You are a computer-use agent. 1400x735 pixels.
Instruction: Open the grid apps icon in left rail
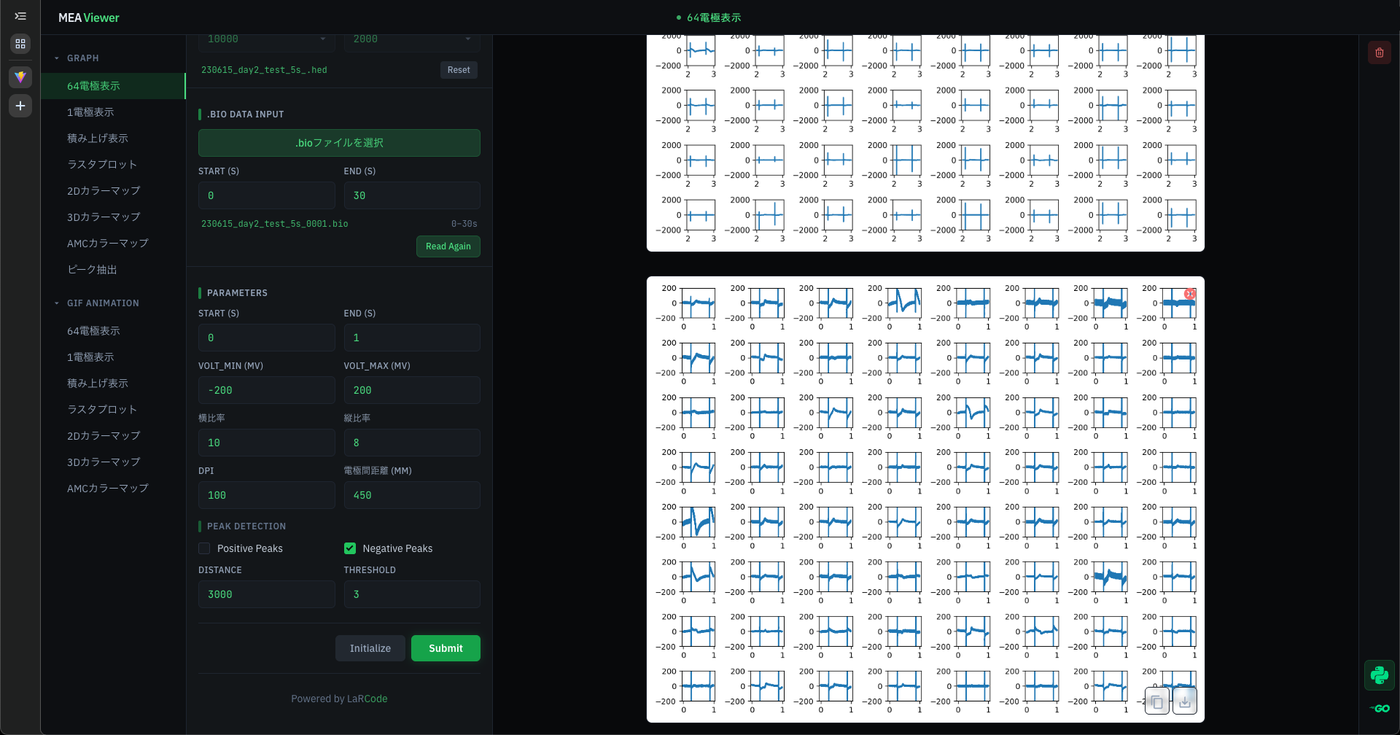(x=20, y=44)
